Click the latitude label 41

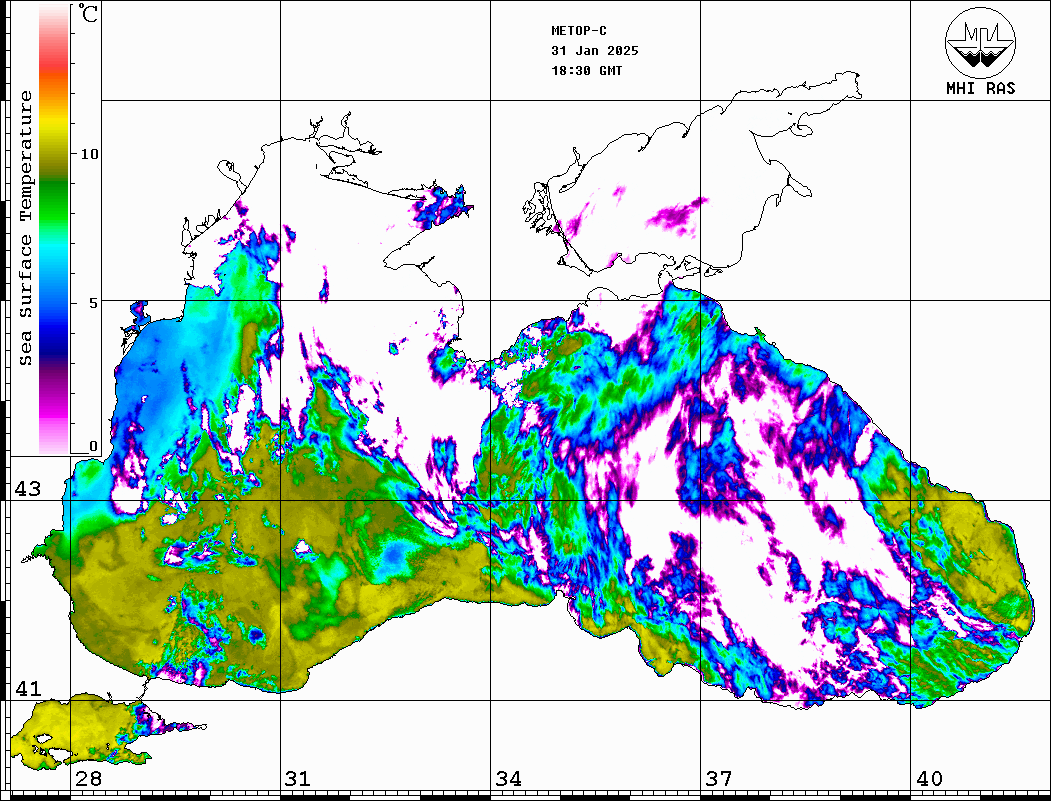pyautogui.click(x=27, y=689)
